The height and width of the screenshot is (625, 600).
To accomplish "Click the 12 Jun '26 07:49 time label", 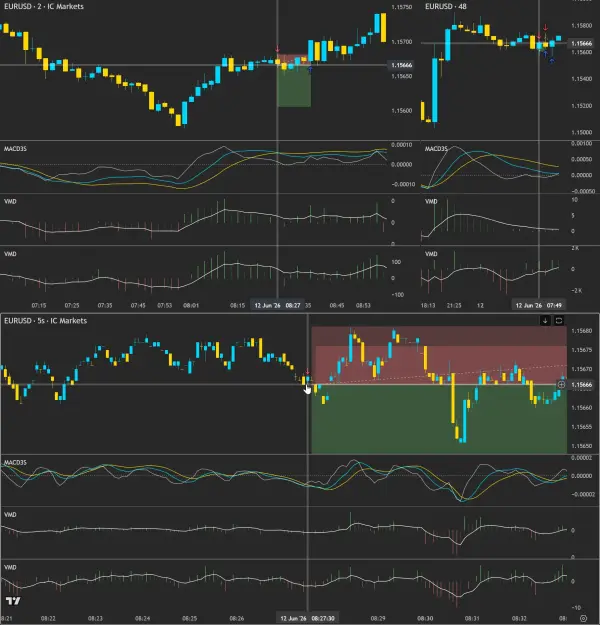I will [539, 305].
